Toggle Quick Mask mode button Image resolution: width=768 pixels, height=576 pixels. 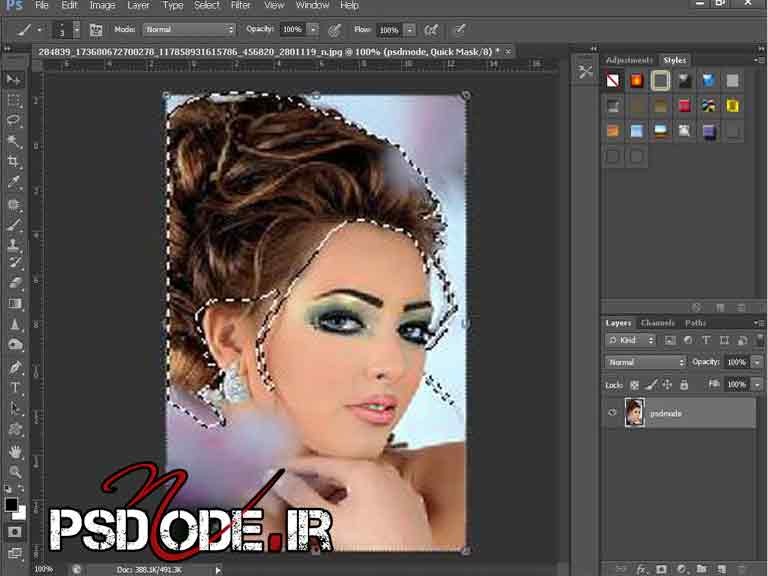coord(14,532)
